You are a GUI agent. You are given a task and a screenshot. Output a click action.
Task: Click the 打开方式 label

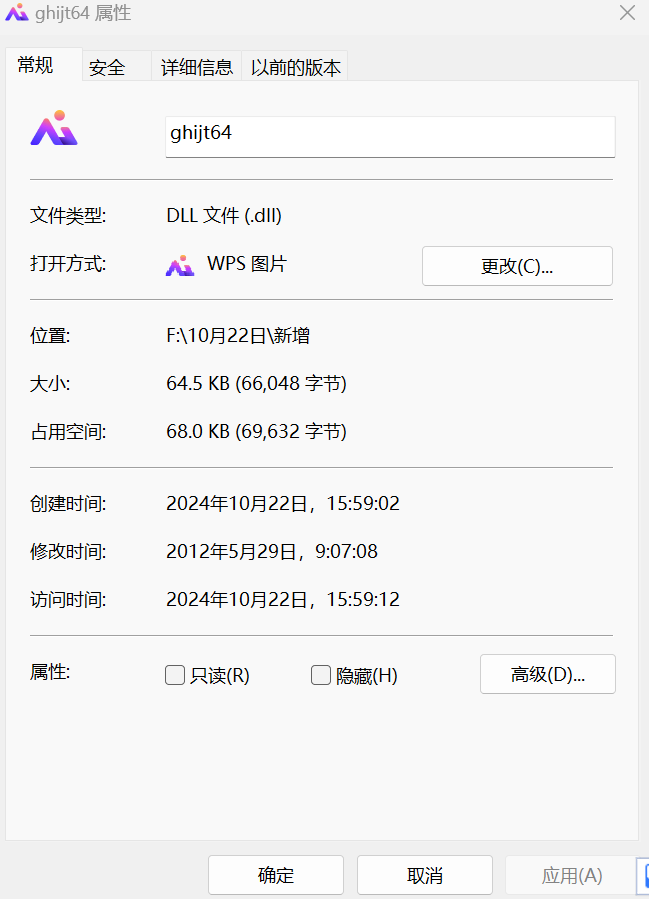click(68, 264)
